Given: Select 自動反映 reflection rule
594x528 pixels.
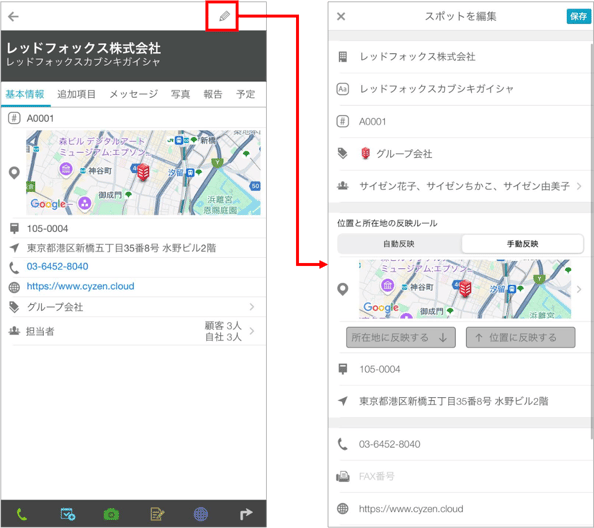Looking at the screenshot, I should (399, 244).
